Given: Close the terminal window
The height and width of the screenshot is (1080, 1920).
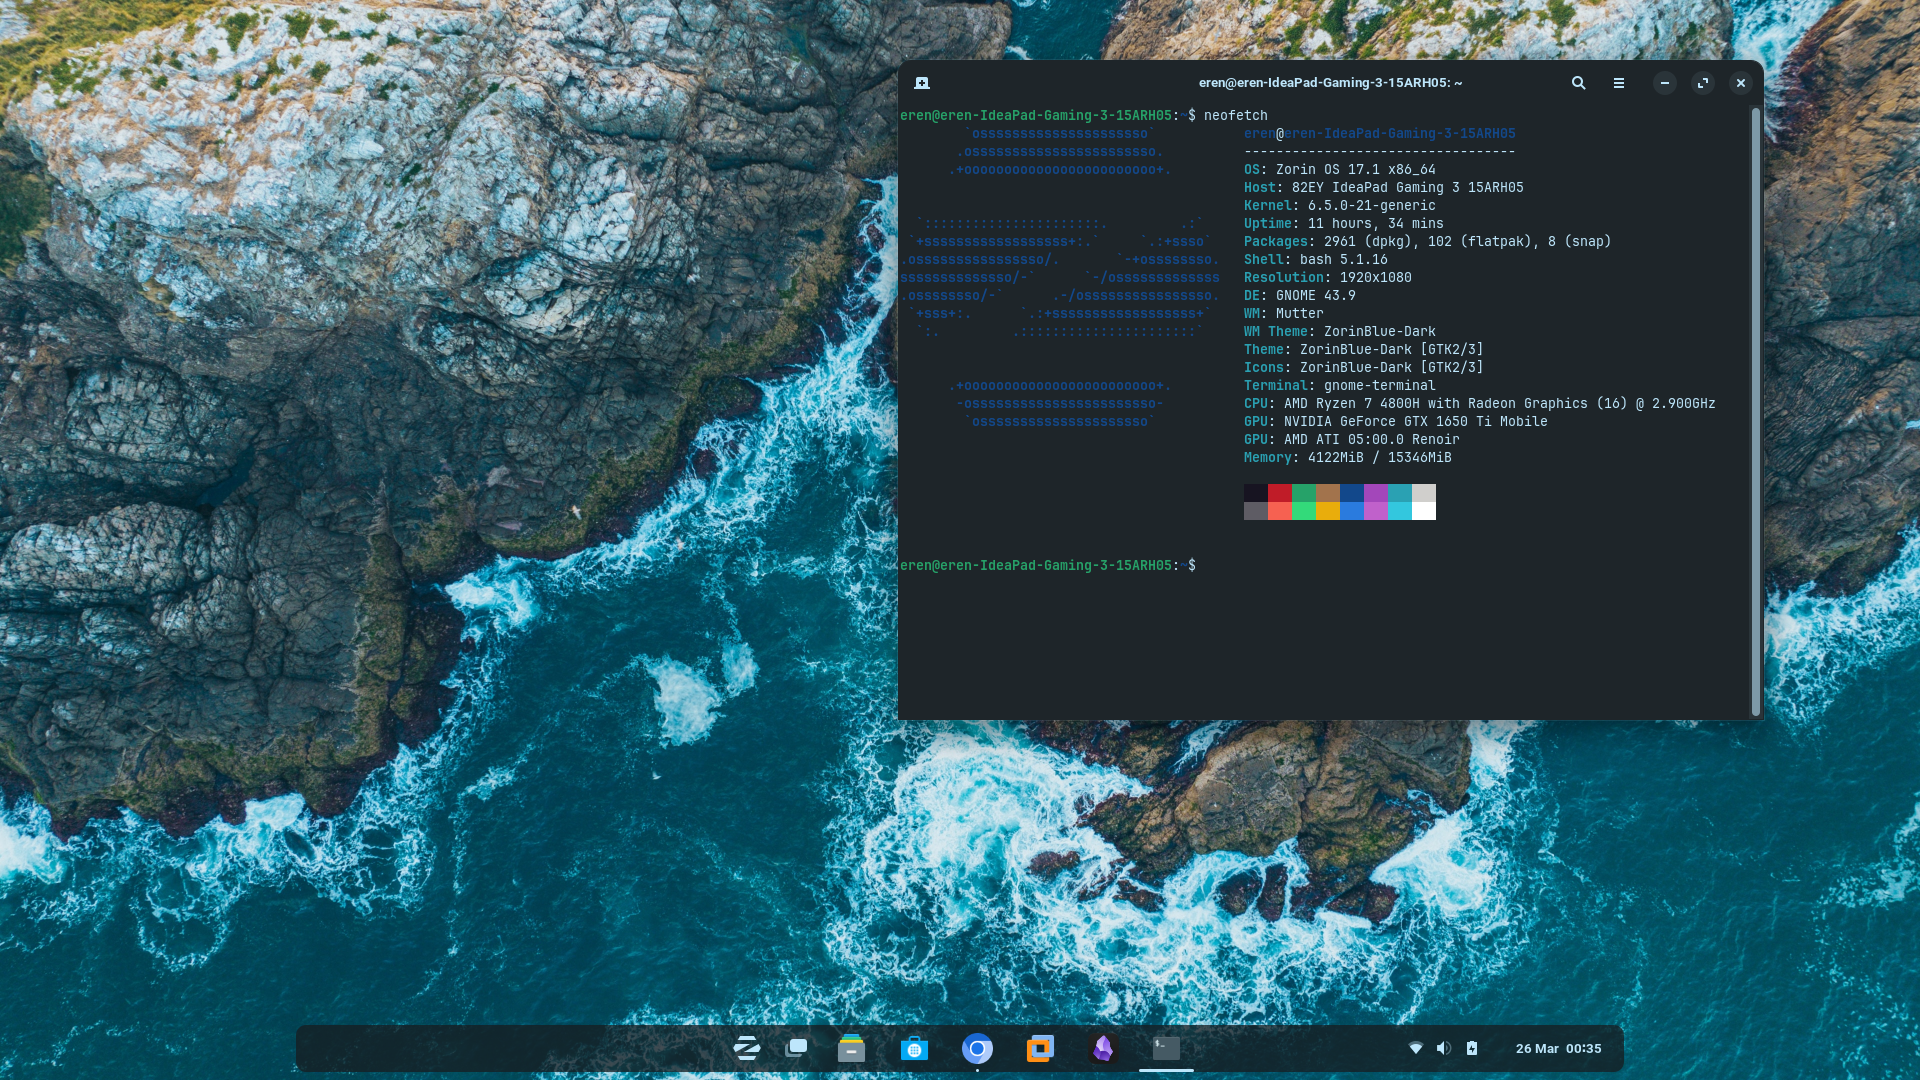Looking at the screenshot, I should click(1741, 83).
